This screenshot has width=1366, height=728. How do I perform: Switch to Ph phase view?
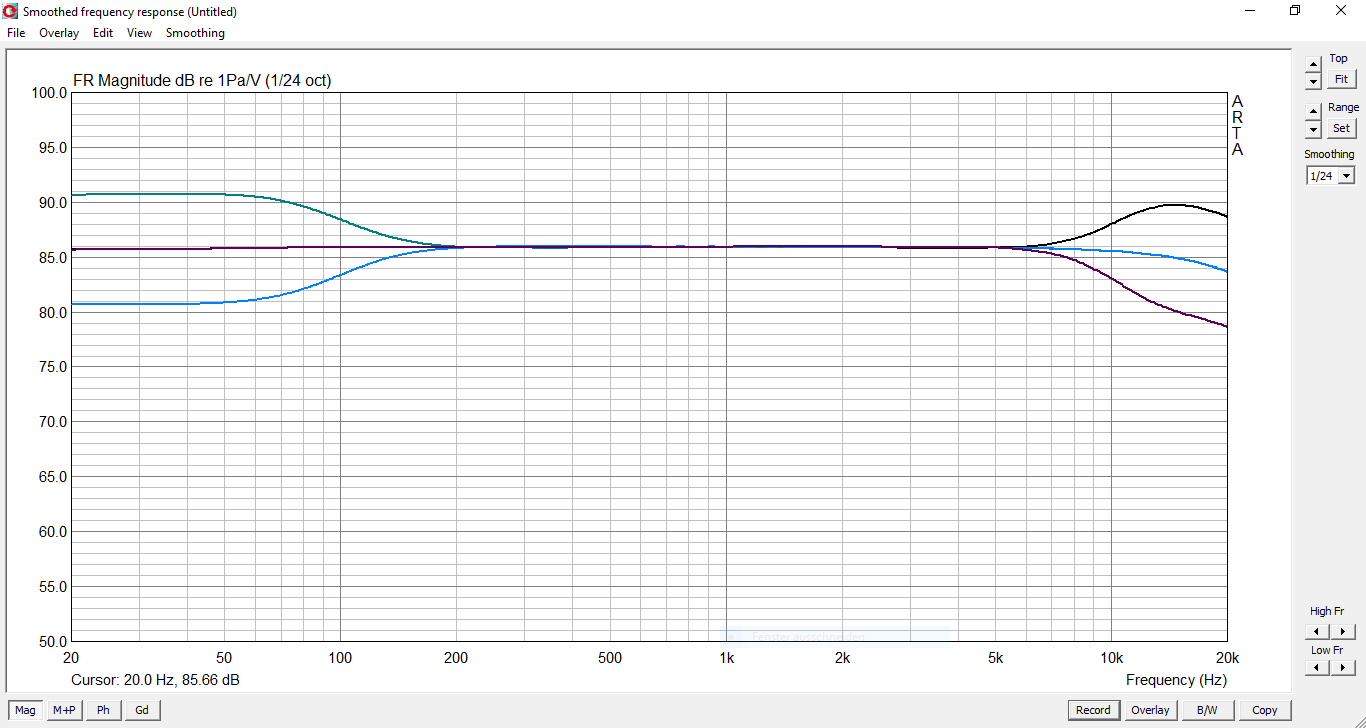point(103,710)
